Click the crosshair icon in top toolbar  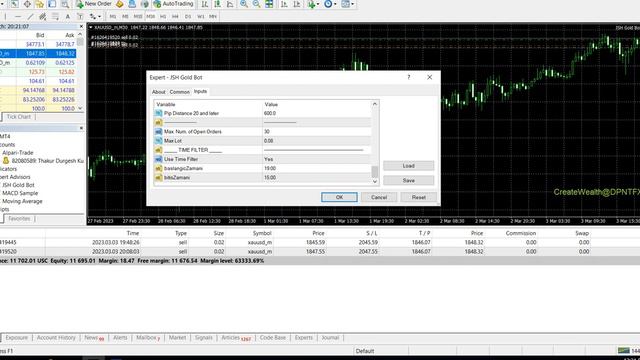[x=27, y=4]
